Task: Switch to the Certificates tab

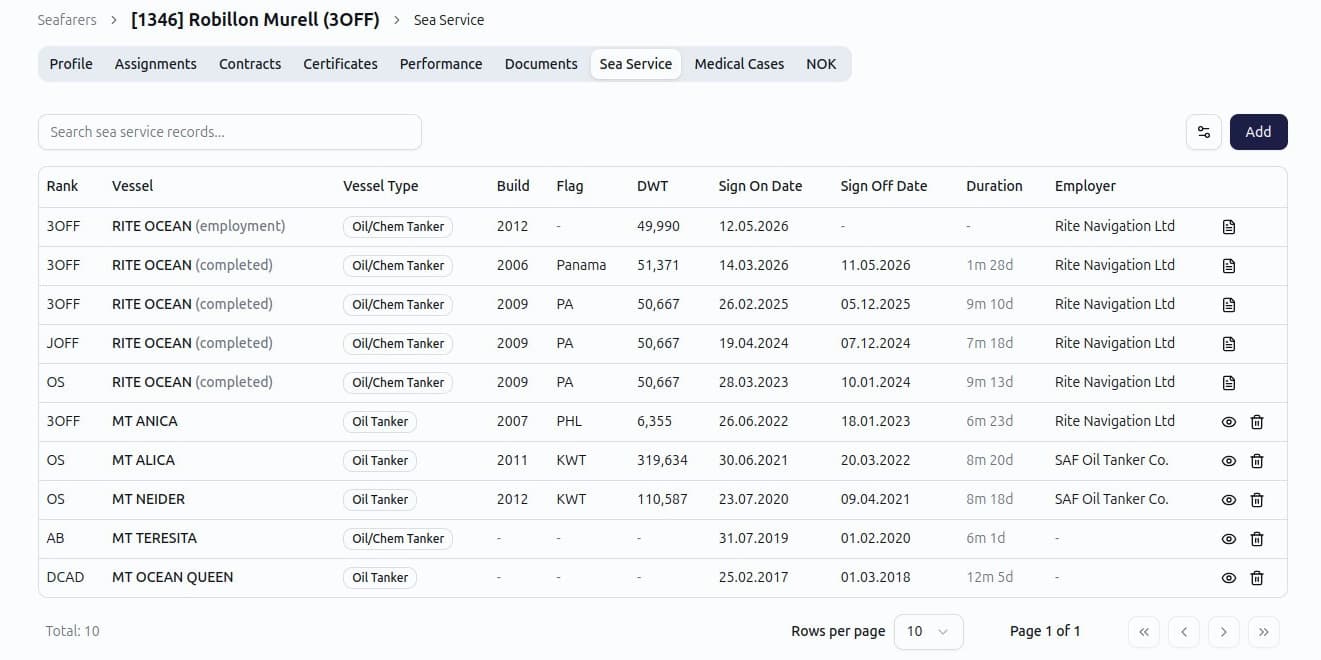Action: tap(341, 64)
